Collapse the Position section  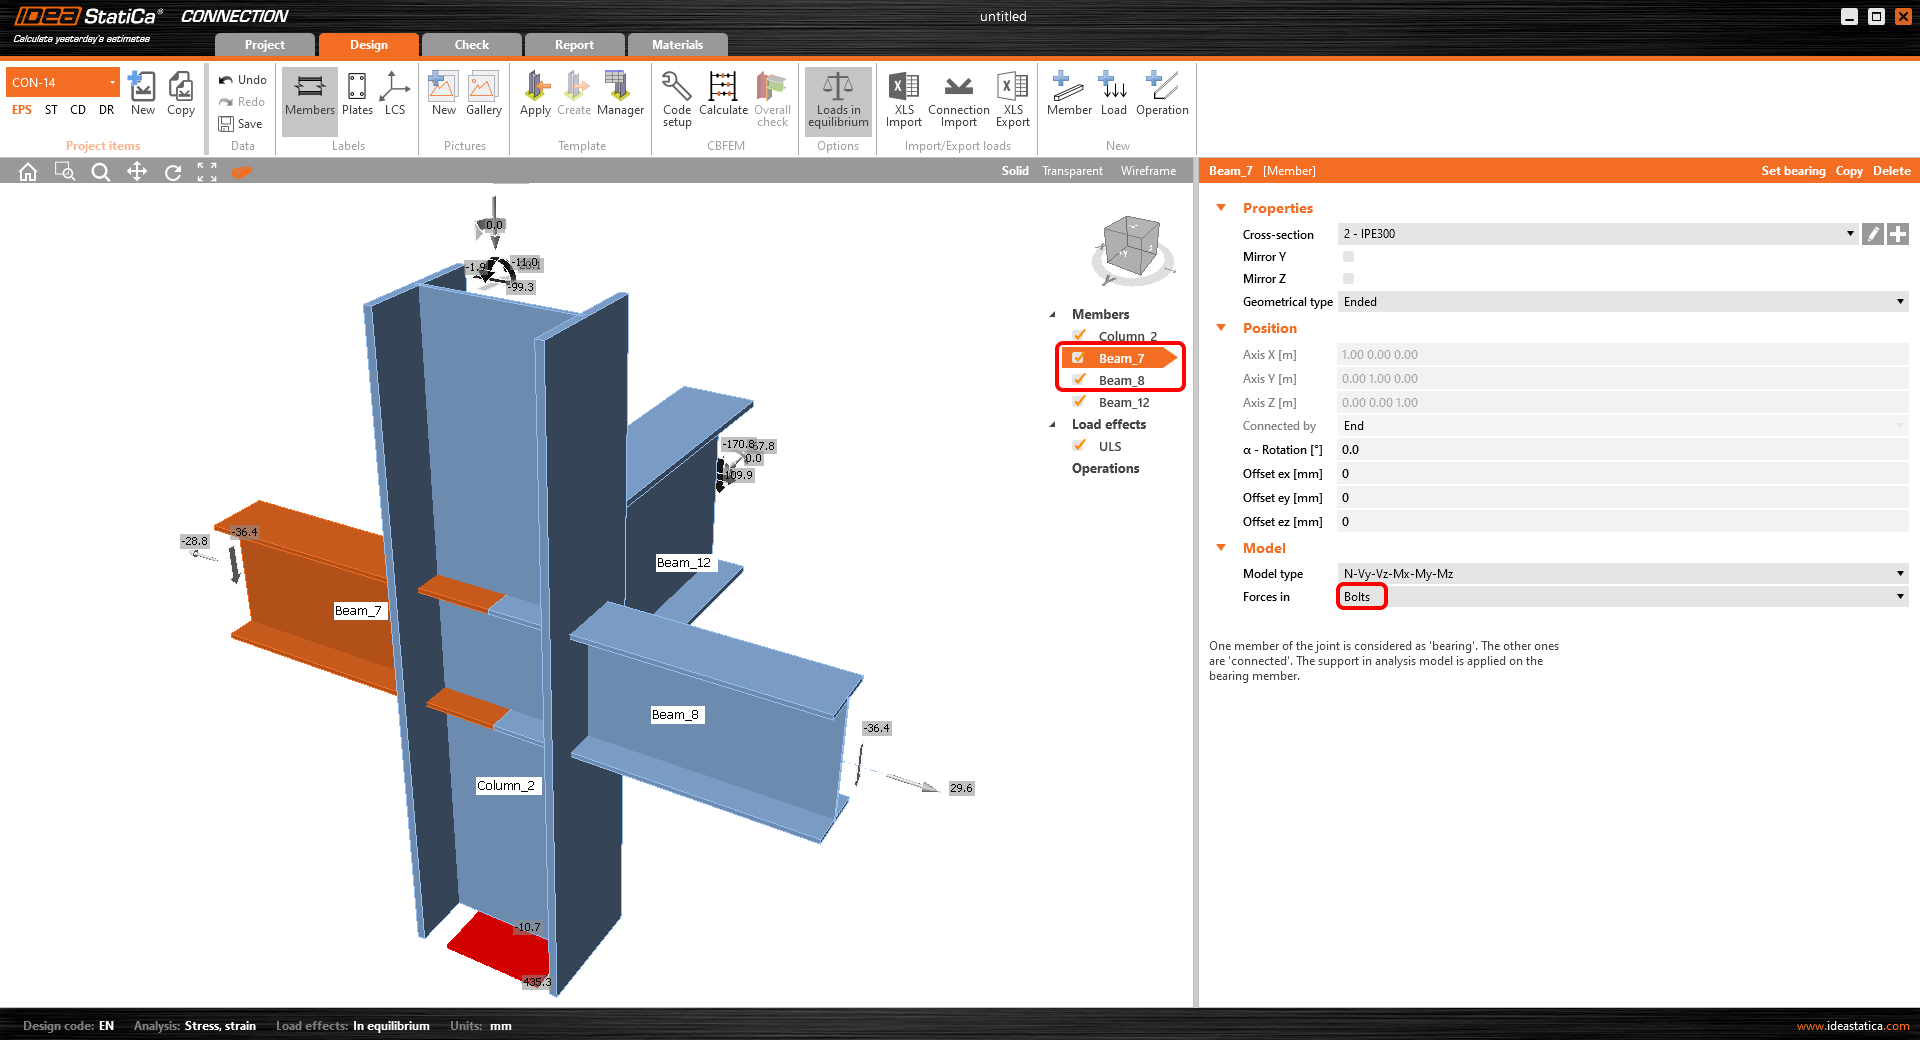coord(1221,328)
